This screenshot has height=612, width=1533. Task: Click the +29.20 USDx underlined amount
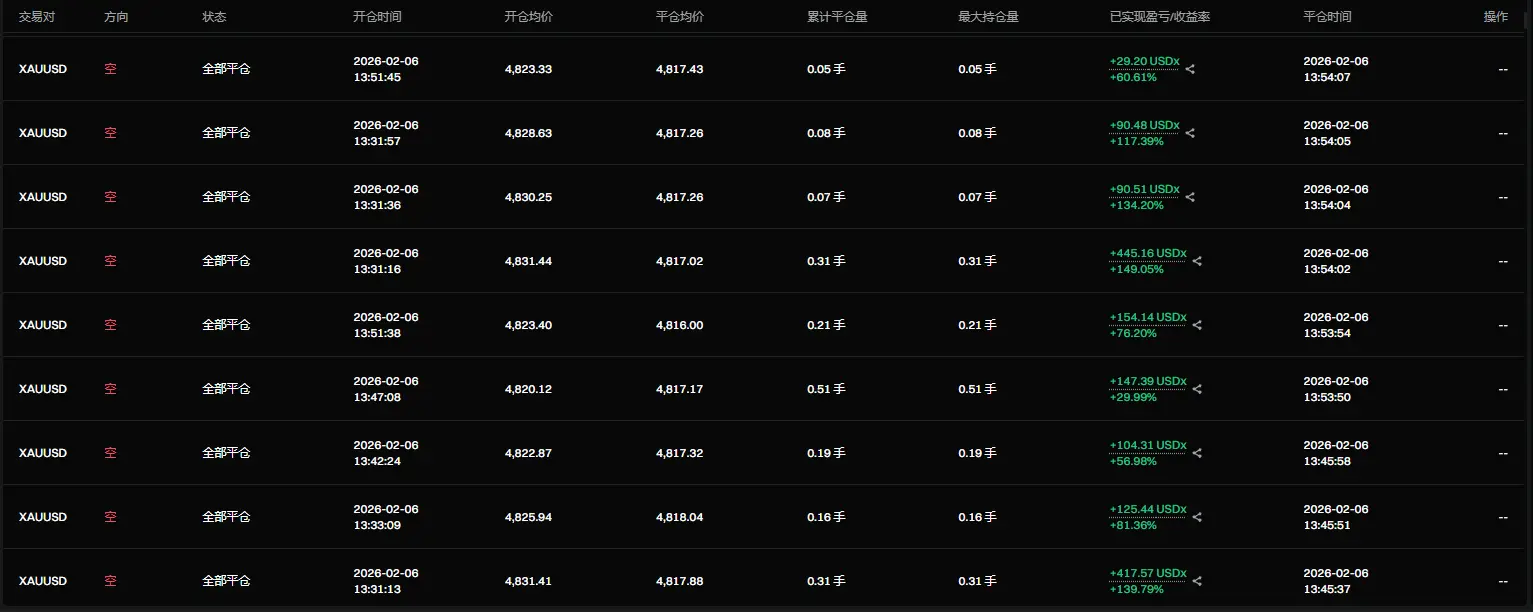click(x=1144, y=61)
